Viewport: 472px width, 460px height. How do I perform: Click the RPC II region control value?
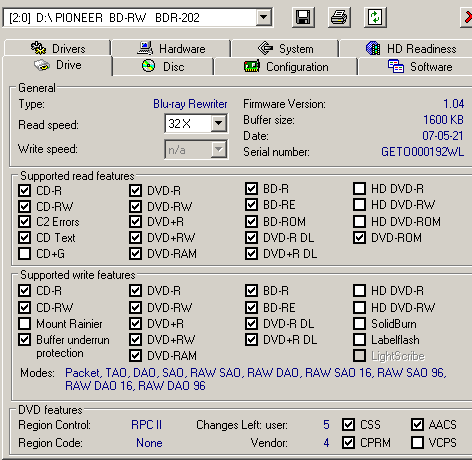point(146,425)
